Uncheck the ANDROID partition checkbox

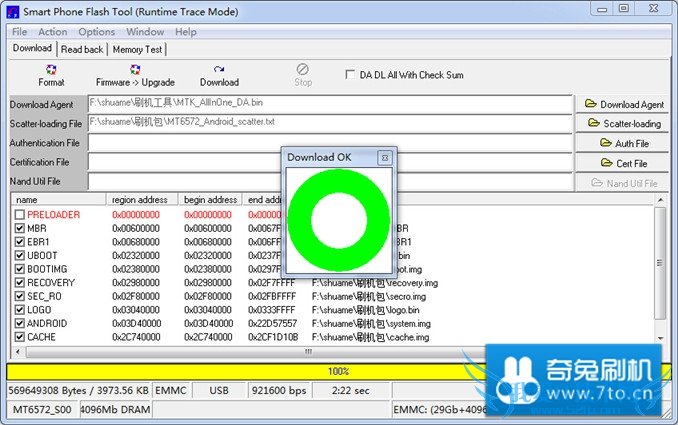click(x=20, y=324)
